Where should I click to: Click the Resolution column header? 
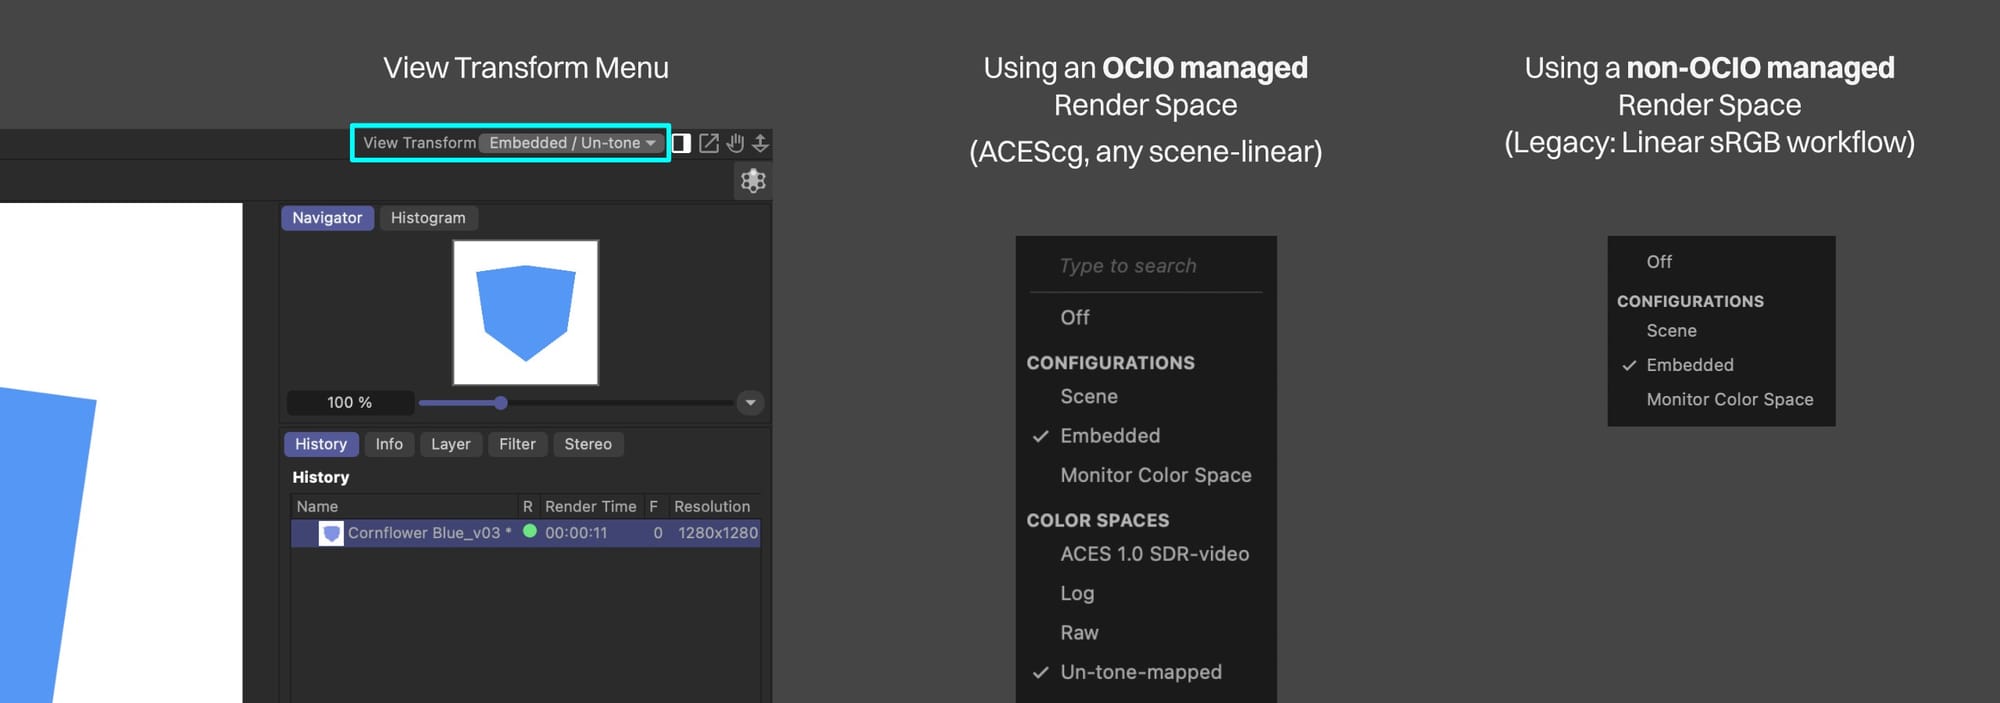(712, 506)
